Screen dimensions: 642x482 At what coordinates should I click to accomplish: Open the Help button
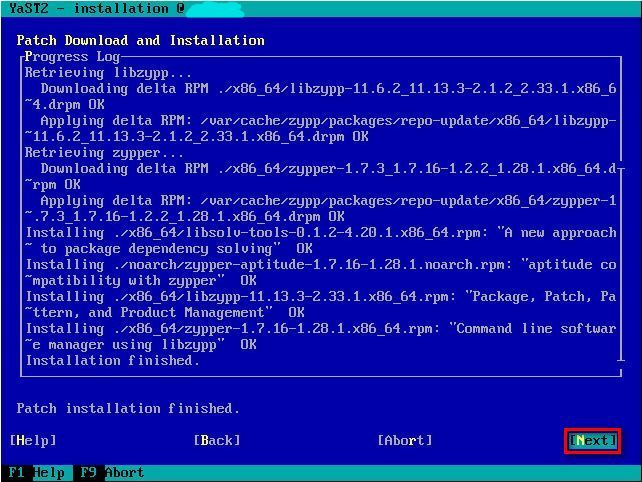[33, 441]
